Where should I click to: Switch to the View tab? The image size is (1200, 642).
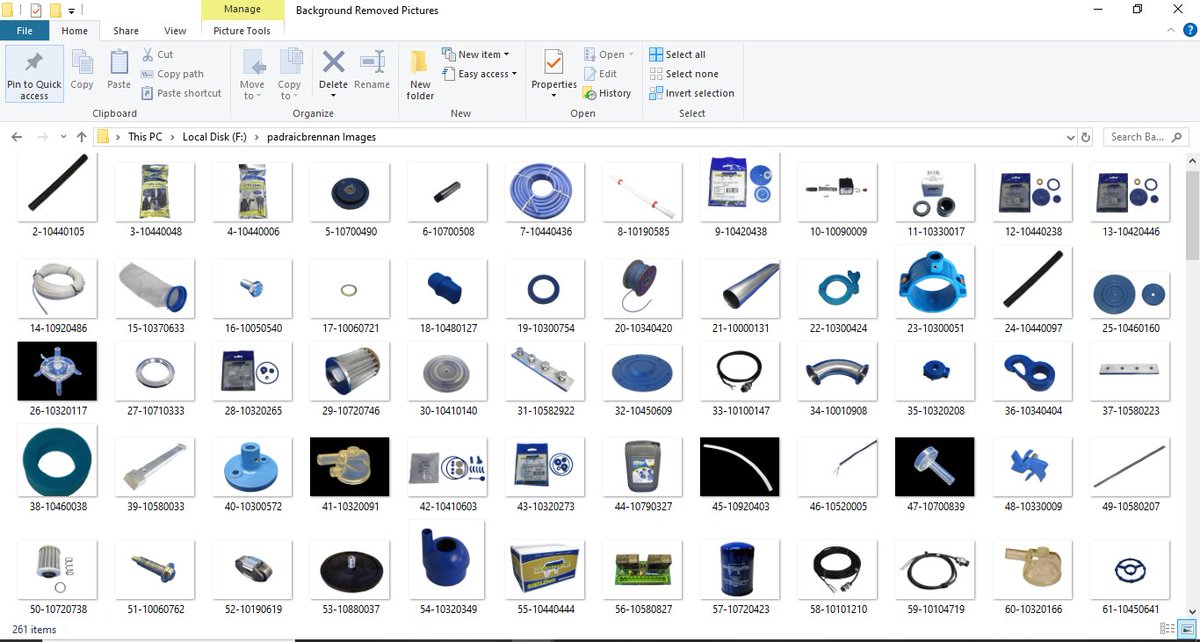175,31
